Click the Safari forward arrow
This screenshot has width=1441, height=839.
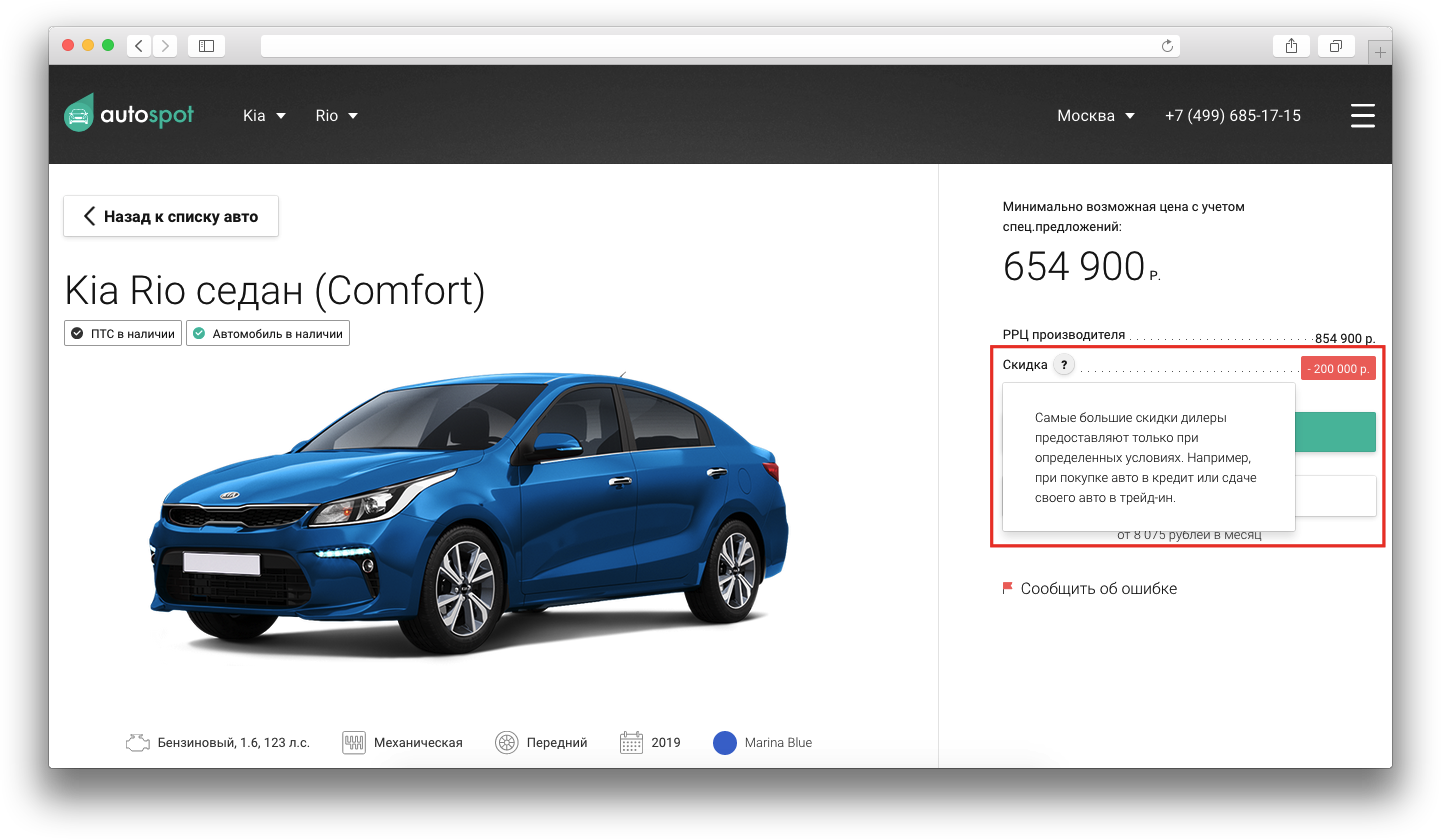tap(164, 46)
